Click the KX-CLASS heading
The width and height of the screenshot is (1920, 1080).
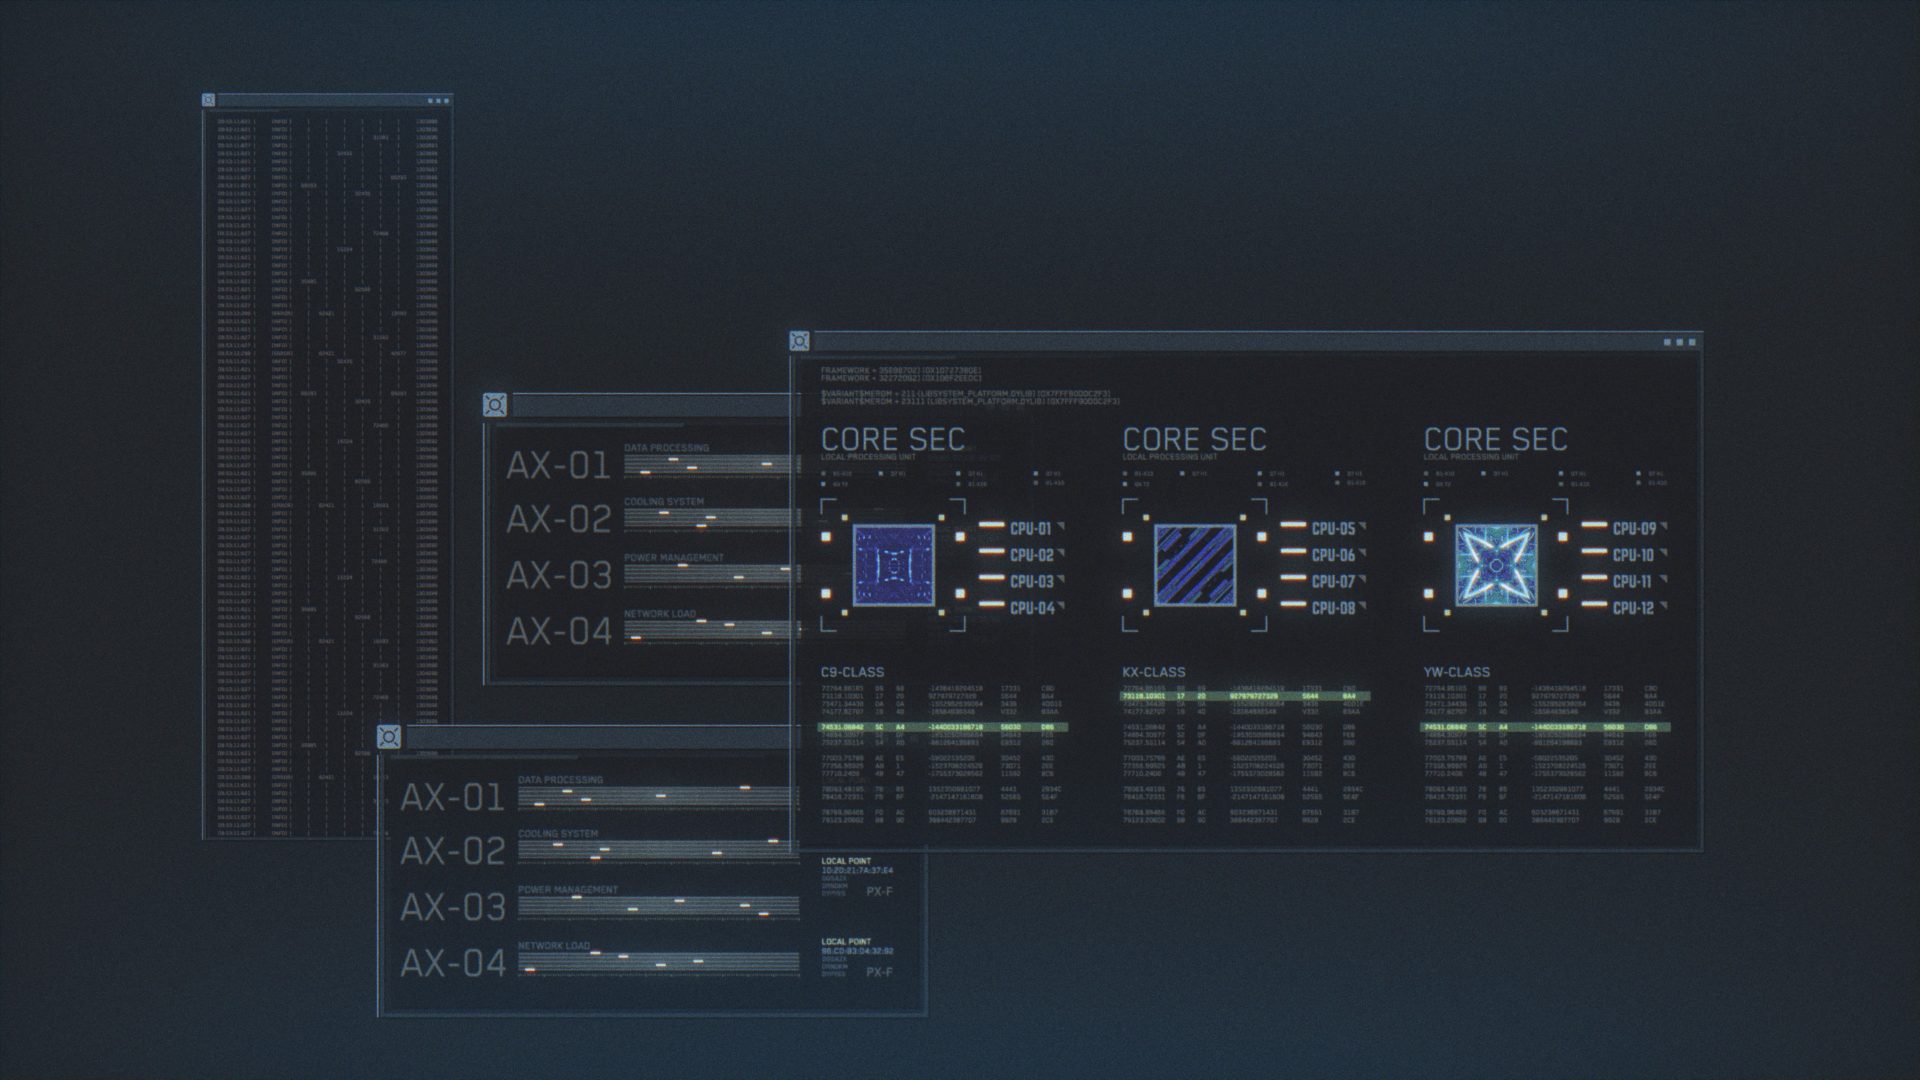coord(1153,672)
